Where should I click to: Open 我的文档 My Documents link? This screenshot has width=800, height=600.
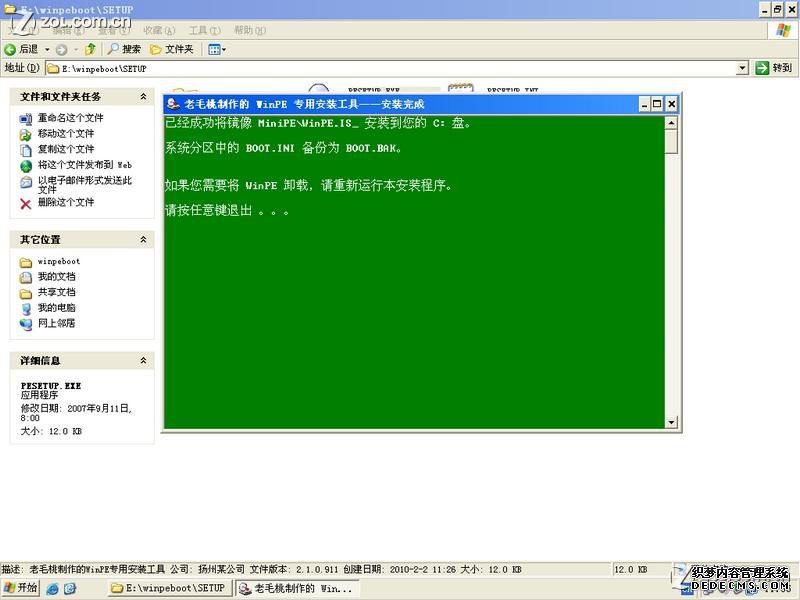coord(57,277)
